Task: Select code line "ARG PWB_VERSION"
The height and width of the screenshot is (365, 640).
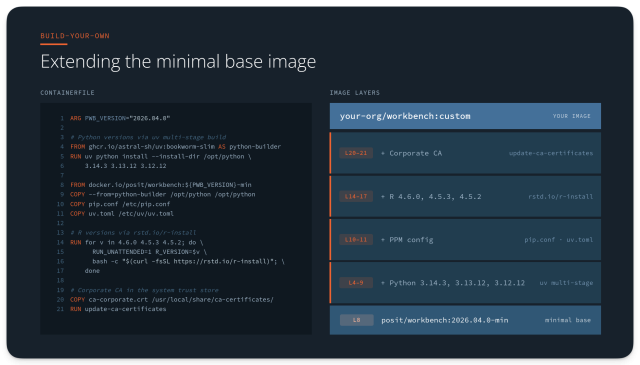Action: 120,118
